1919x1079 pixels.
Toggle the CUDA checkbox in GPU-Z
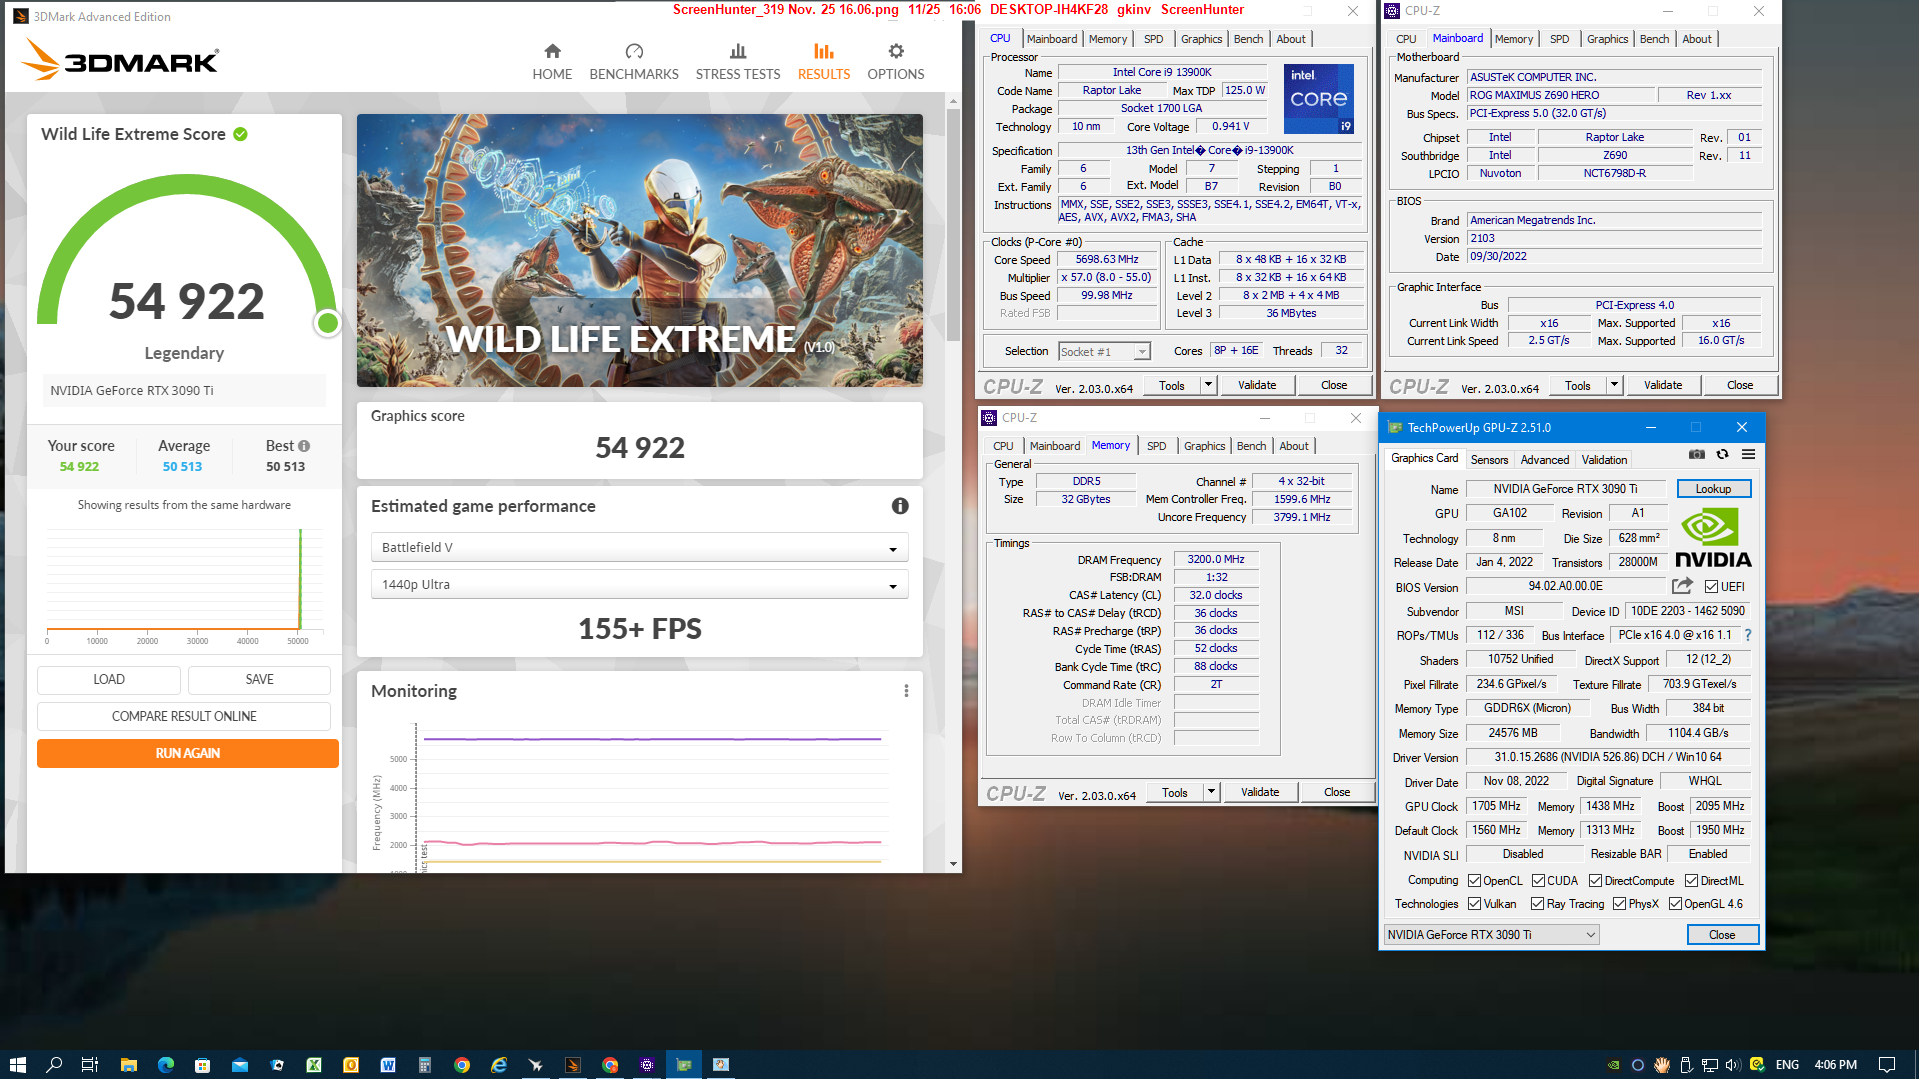pos(1538,881)
